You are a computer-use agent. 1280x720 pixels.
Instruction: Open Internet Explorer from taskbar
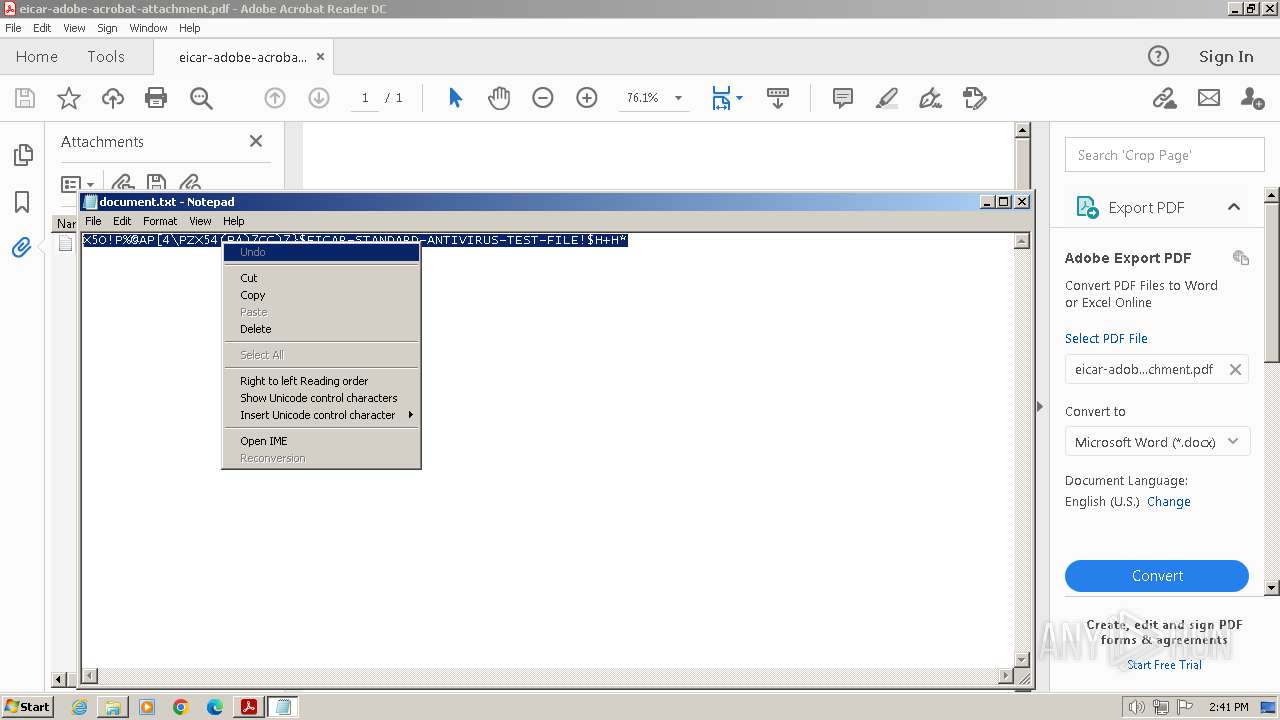pos(79,707)
